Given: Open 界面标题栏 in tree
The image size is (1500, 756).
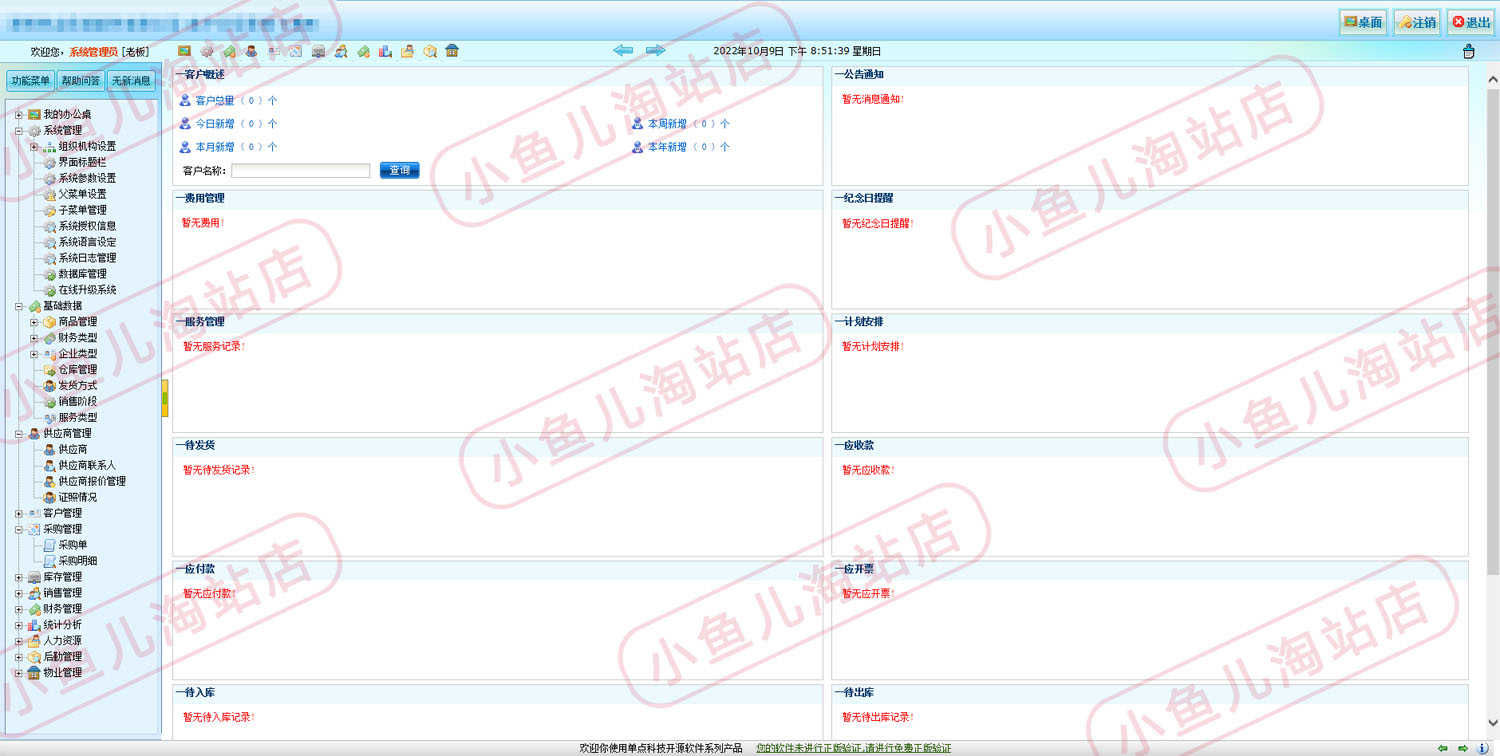Looking at the screenshot, I should [82, 162].
